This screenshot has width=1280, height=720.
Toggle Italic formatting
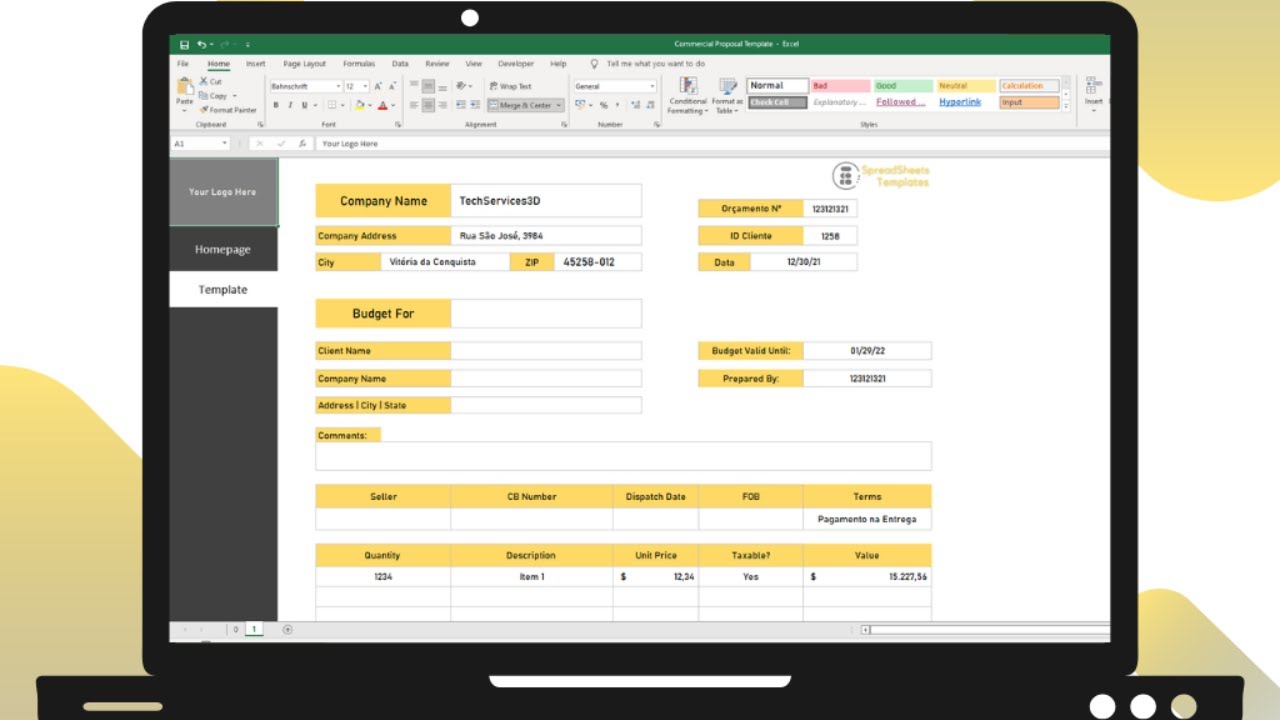pyautogui.click(x=290, y=105)
